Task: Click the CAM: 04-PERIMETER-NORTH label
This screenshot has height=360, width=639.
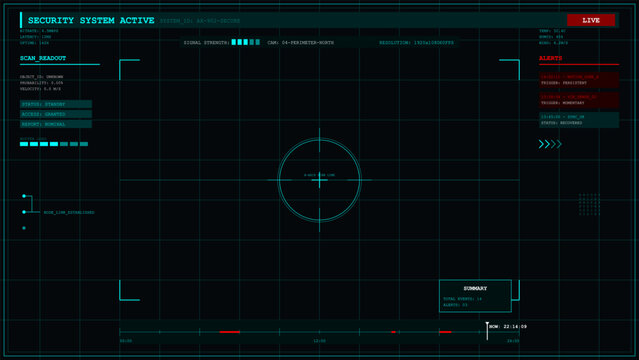Action: pyautogui.click(x=301, y=42)
